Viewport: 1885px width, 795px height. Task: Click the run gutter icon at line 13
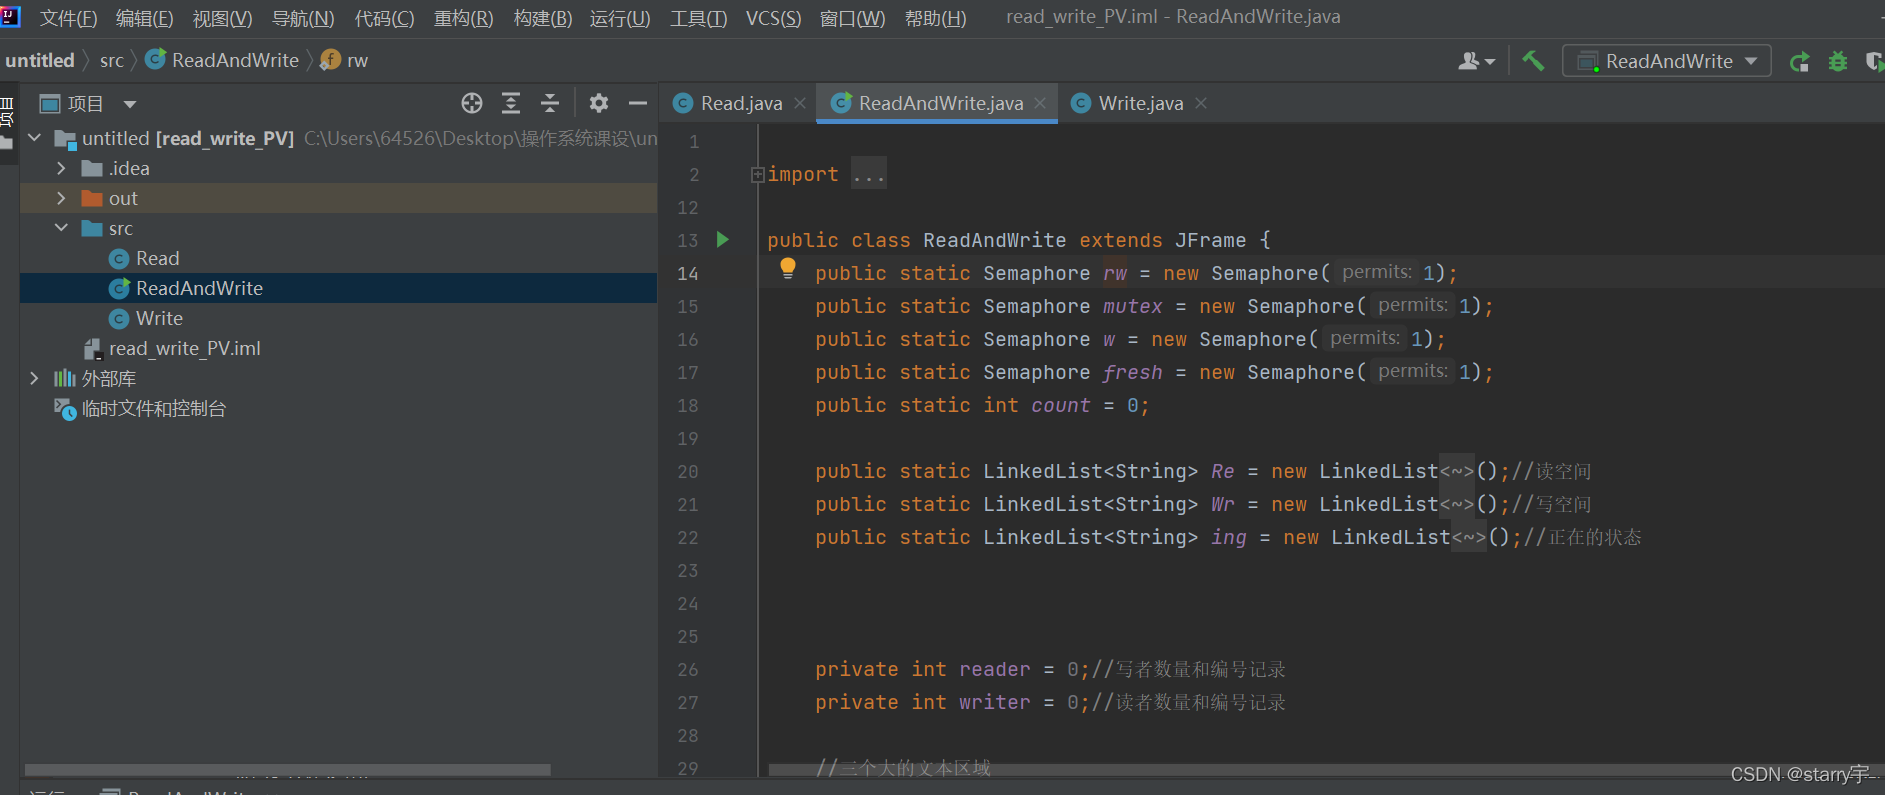click(x=723, y=240)
